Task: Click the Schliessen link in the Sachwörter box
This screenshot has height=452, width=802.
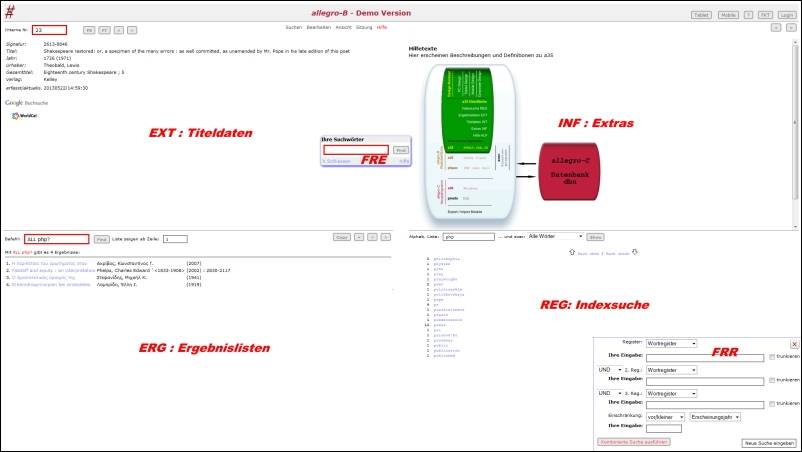Action: point(336,162)
